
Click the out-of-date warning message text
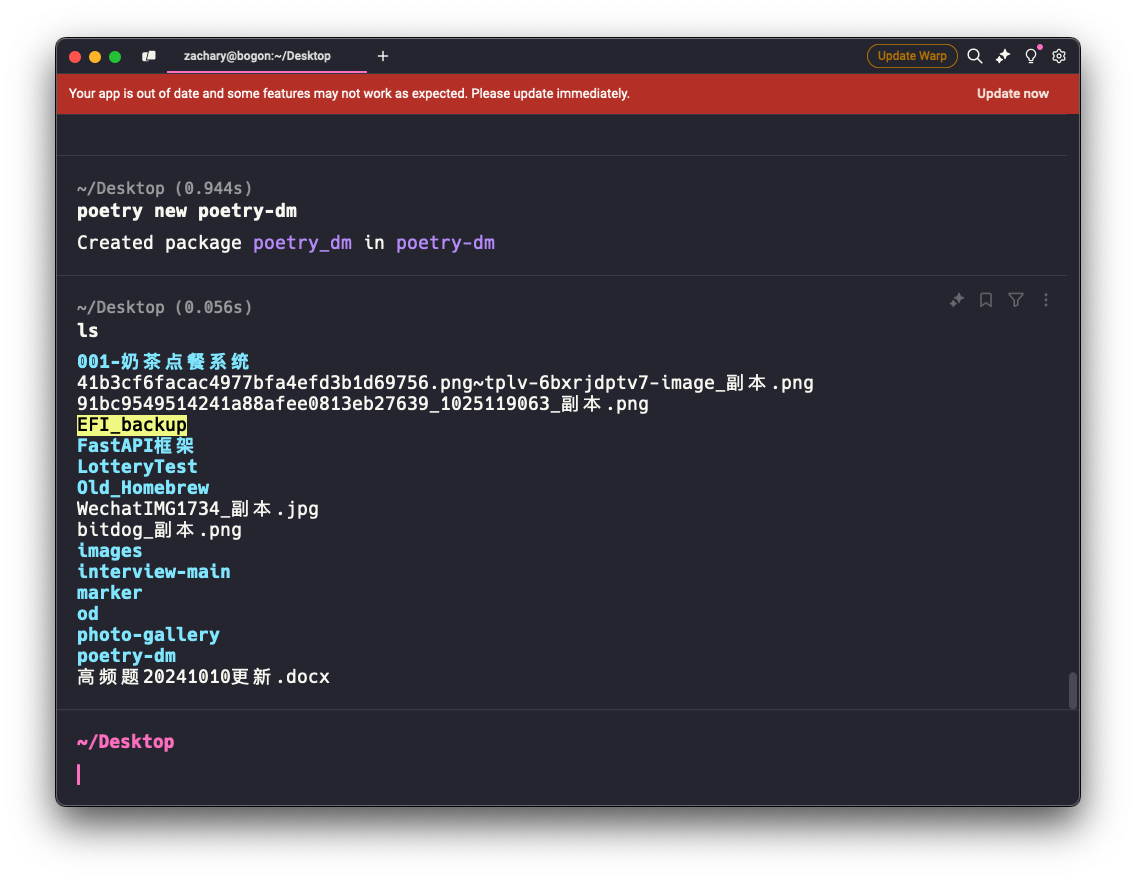[349, 93]
